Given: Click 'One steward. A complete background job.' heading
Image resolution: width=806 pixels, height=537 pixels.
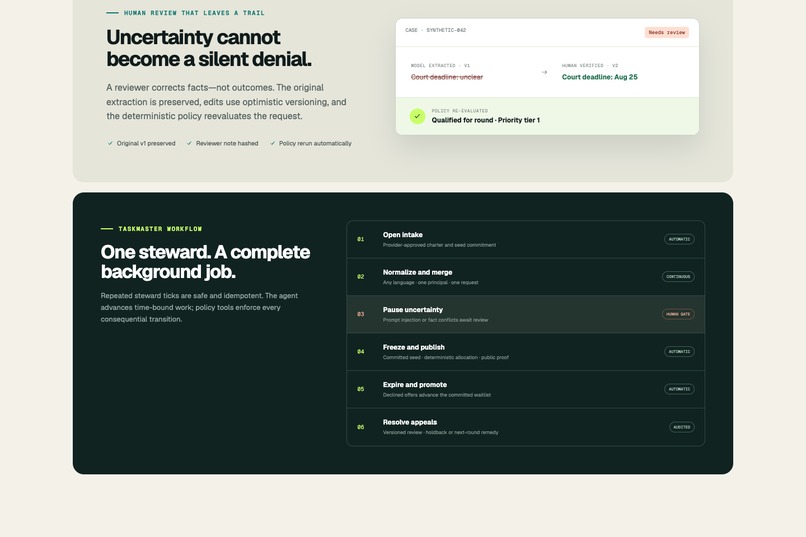Looking at the screenshot, I should 205,262.
